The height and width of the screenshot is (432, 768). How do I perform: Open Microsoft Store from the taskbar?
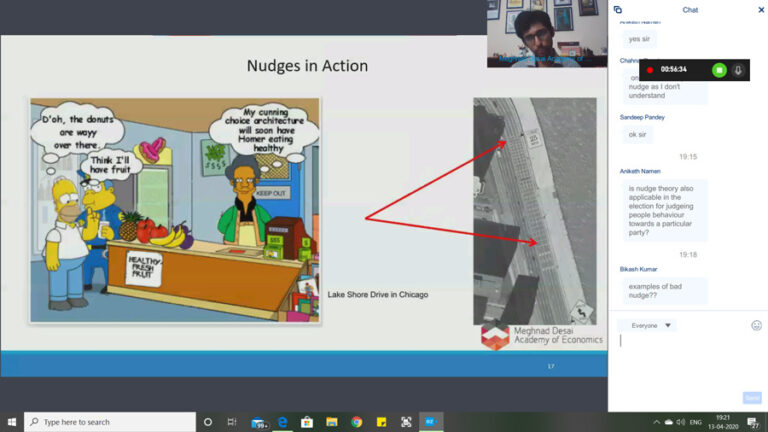pyautogui.click(x=307, y=422)
